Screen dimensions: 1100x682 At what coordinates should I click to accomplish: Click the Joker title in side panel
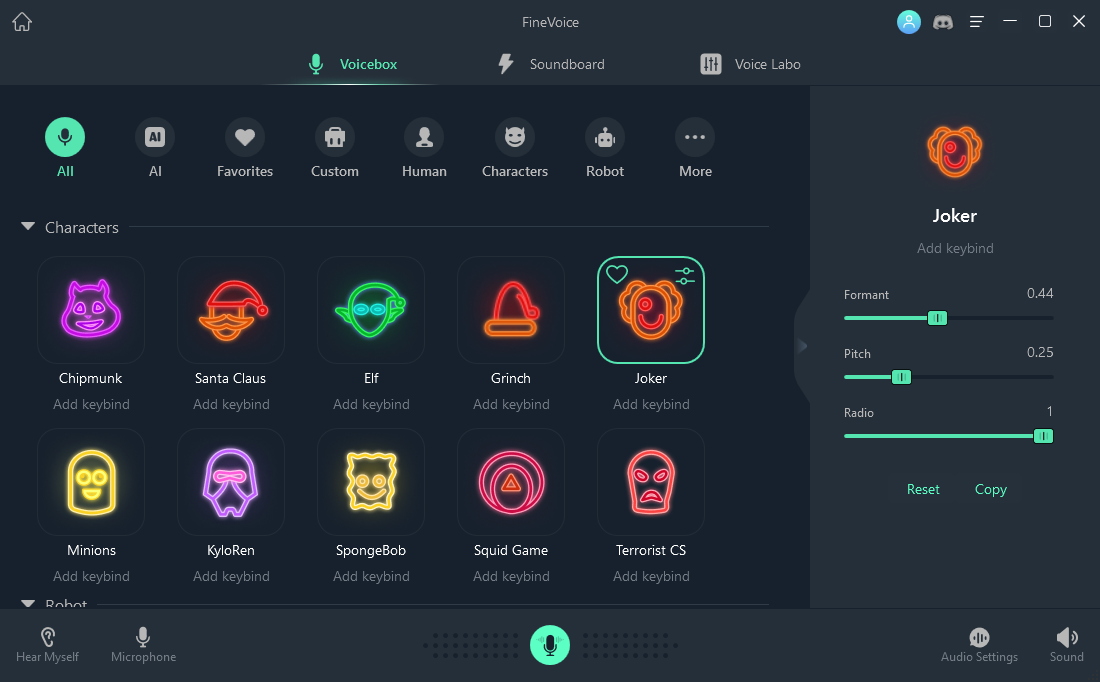point(955,215)
